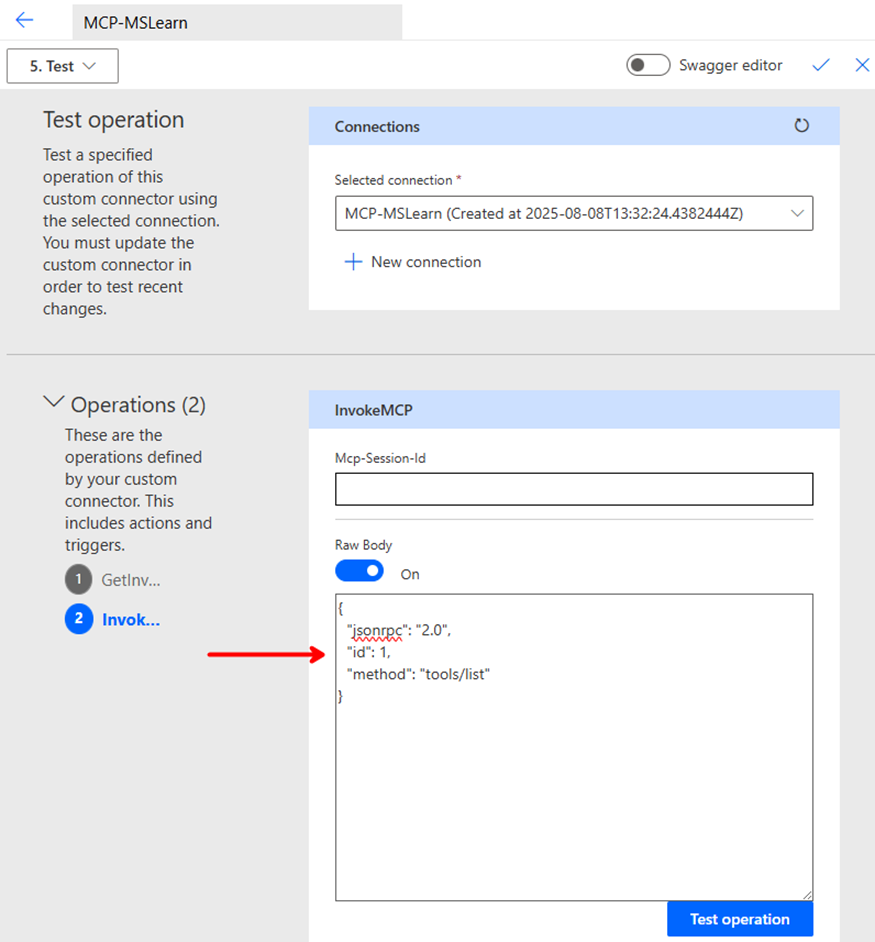Go back using the left arrow icon
Image resolution: width=875 pixels, height=942 pixels.
click(x=24, y=20)
